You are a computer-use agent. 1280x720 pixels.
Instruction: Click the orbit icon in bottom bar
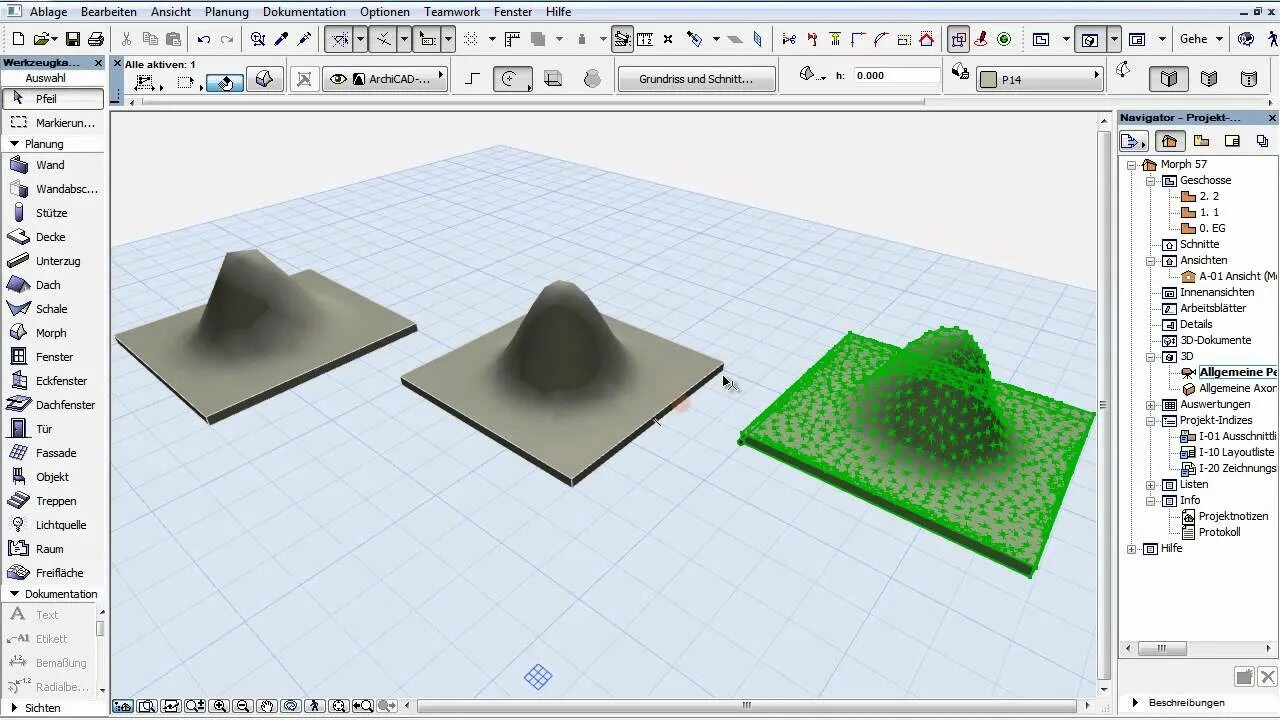pos(291,706)
